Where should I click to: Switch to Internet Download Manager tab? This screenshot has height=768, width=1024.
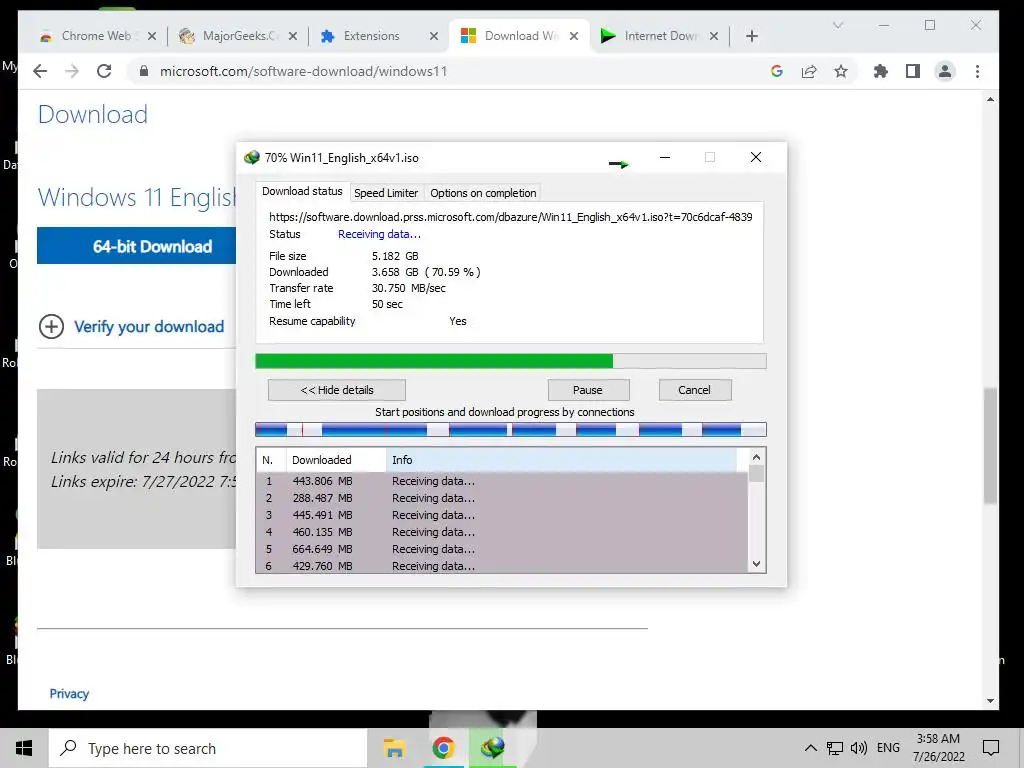click(x=660, y=36)
